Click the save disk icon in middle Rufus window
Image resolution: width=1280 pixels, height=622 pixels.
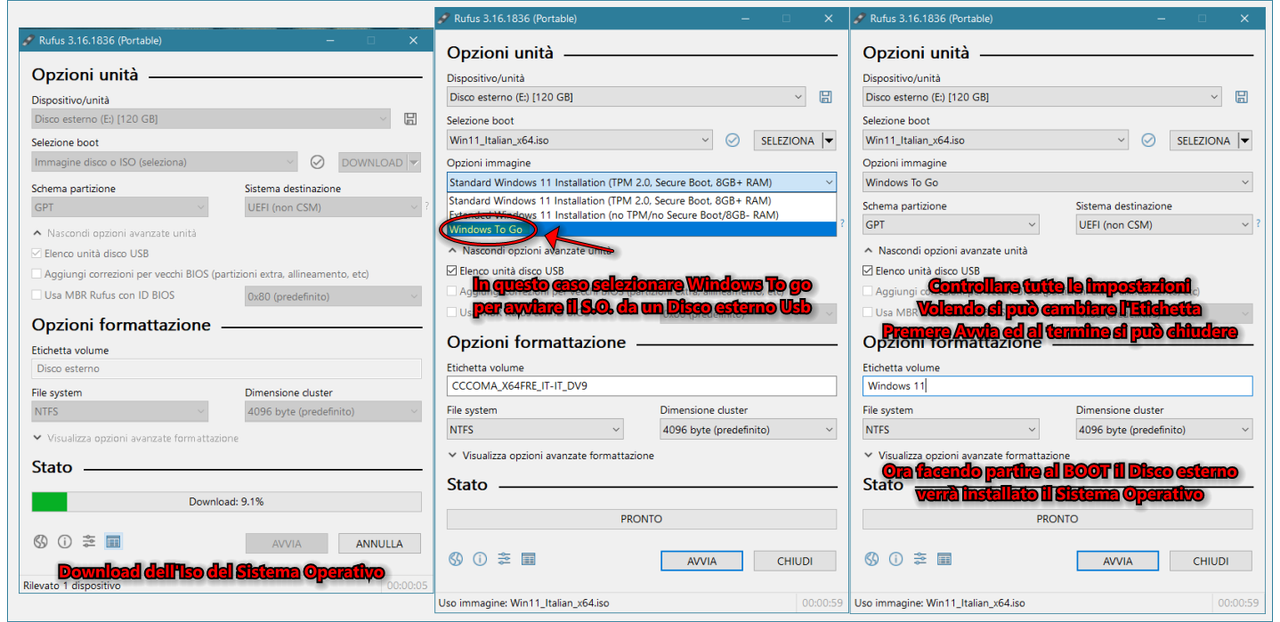[x=825, y=97]
